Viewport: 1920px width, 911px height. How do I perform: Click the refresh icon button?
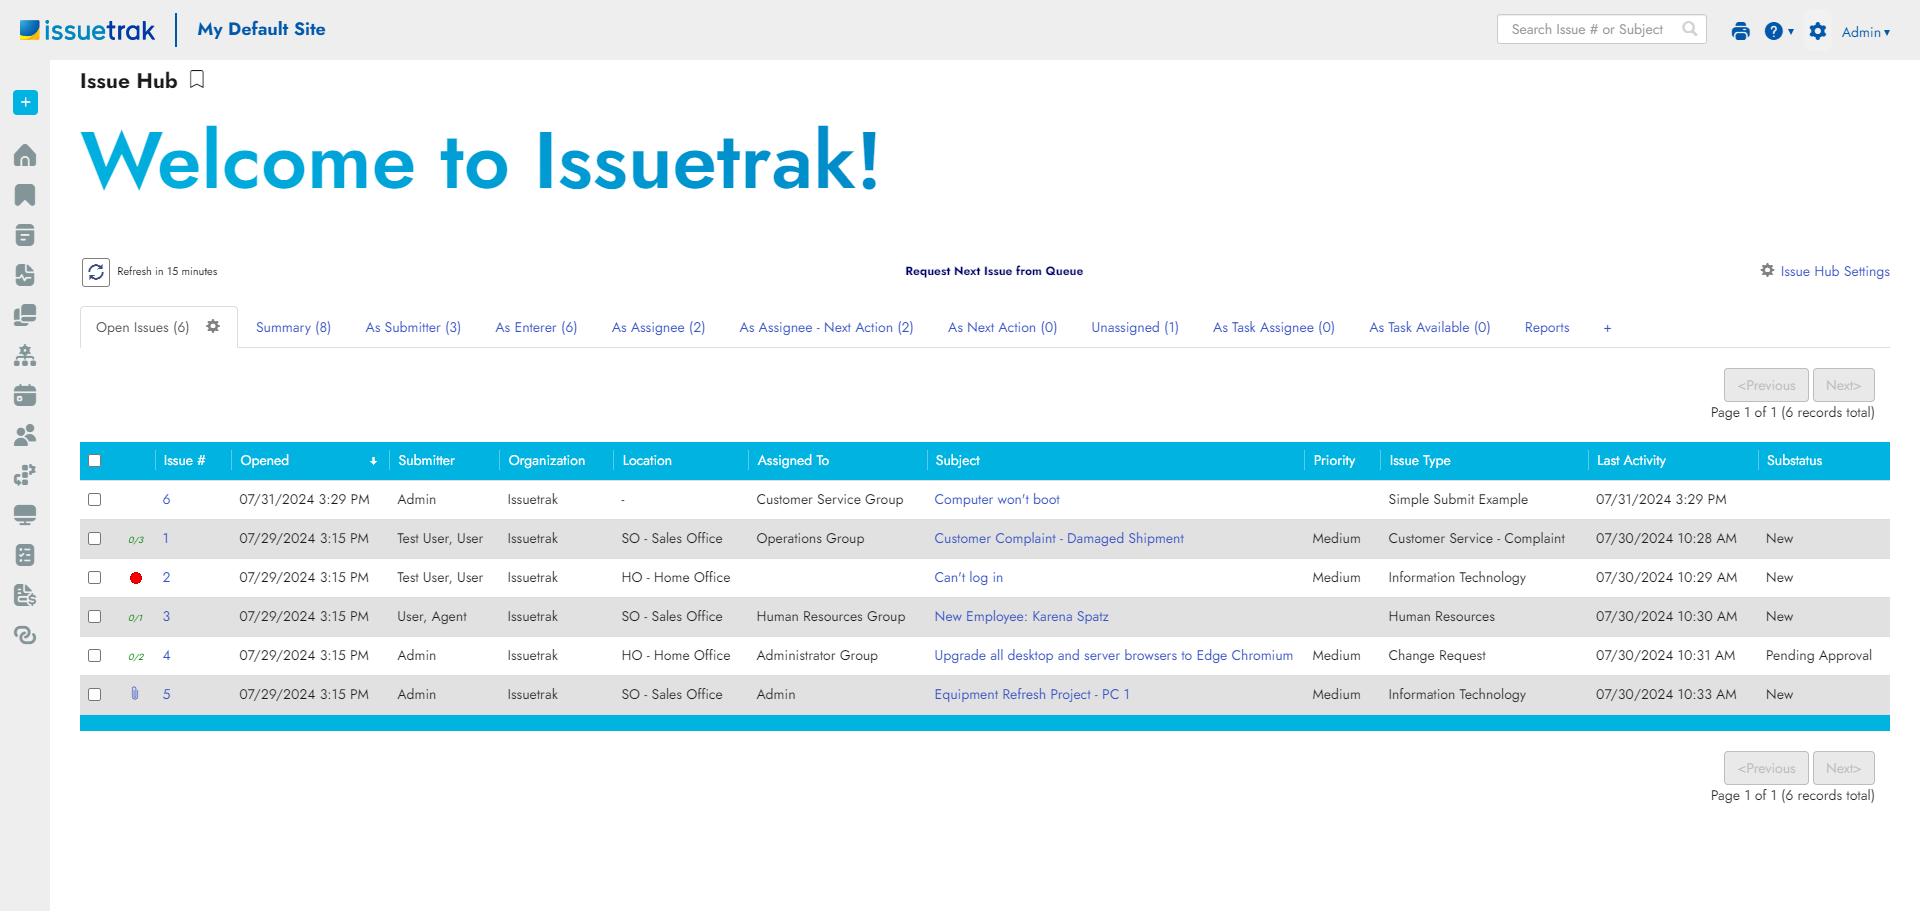(96, 271)
